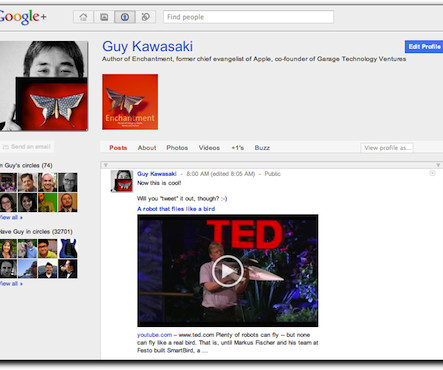Switch to the Photos tab
The image size is (443, 370).
click(177, 148)
